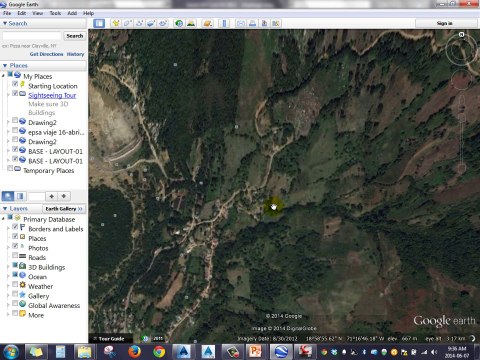The height and width of the screenshot is (360, 480).
Task: Click the Search button
Action: pyautogui.click(x=74, y=36)
